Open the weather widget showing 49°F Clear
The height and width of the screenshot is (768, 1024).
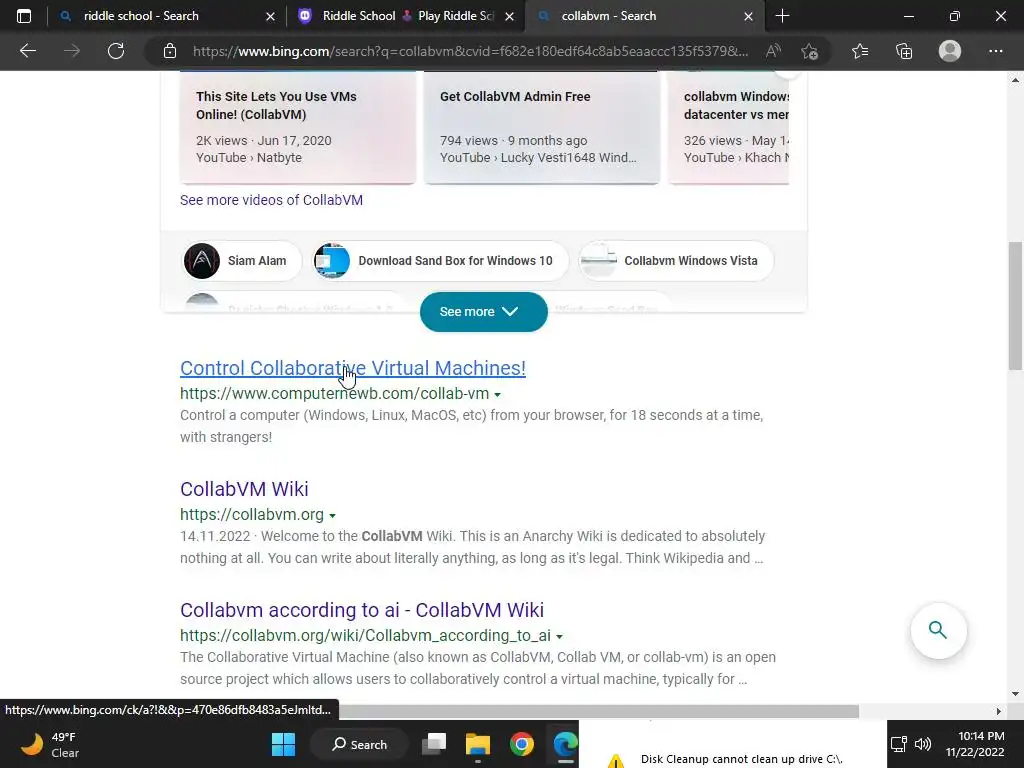[x=50, y=744]
